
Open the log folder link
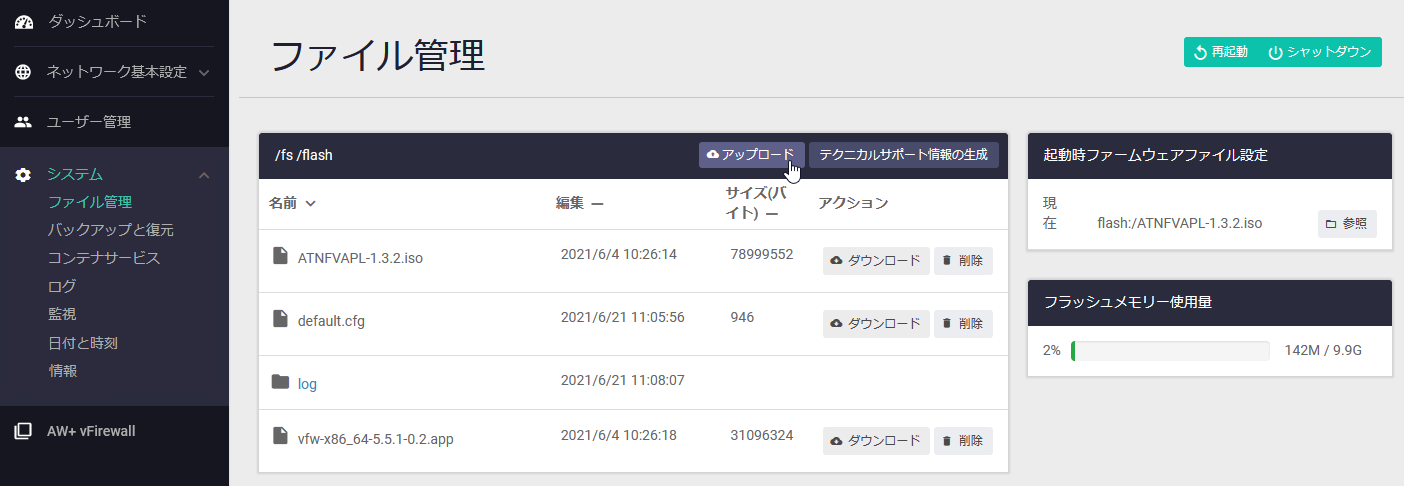[307, 384]
